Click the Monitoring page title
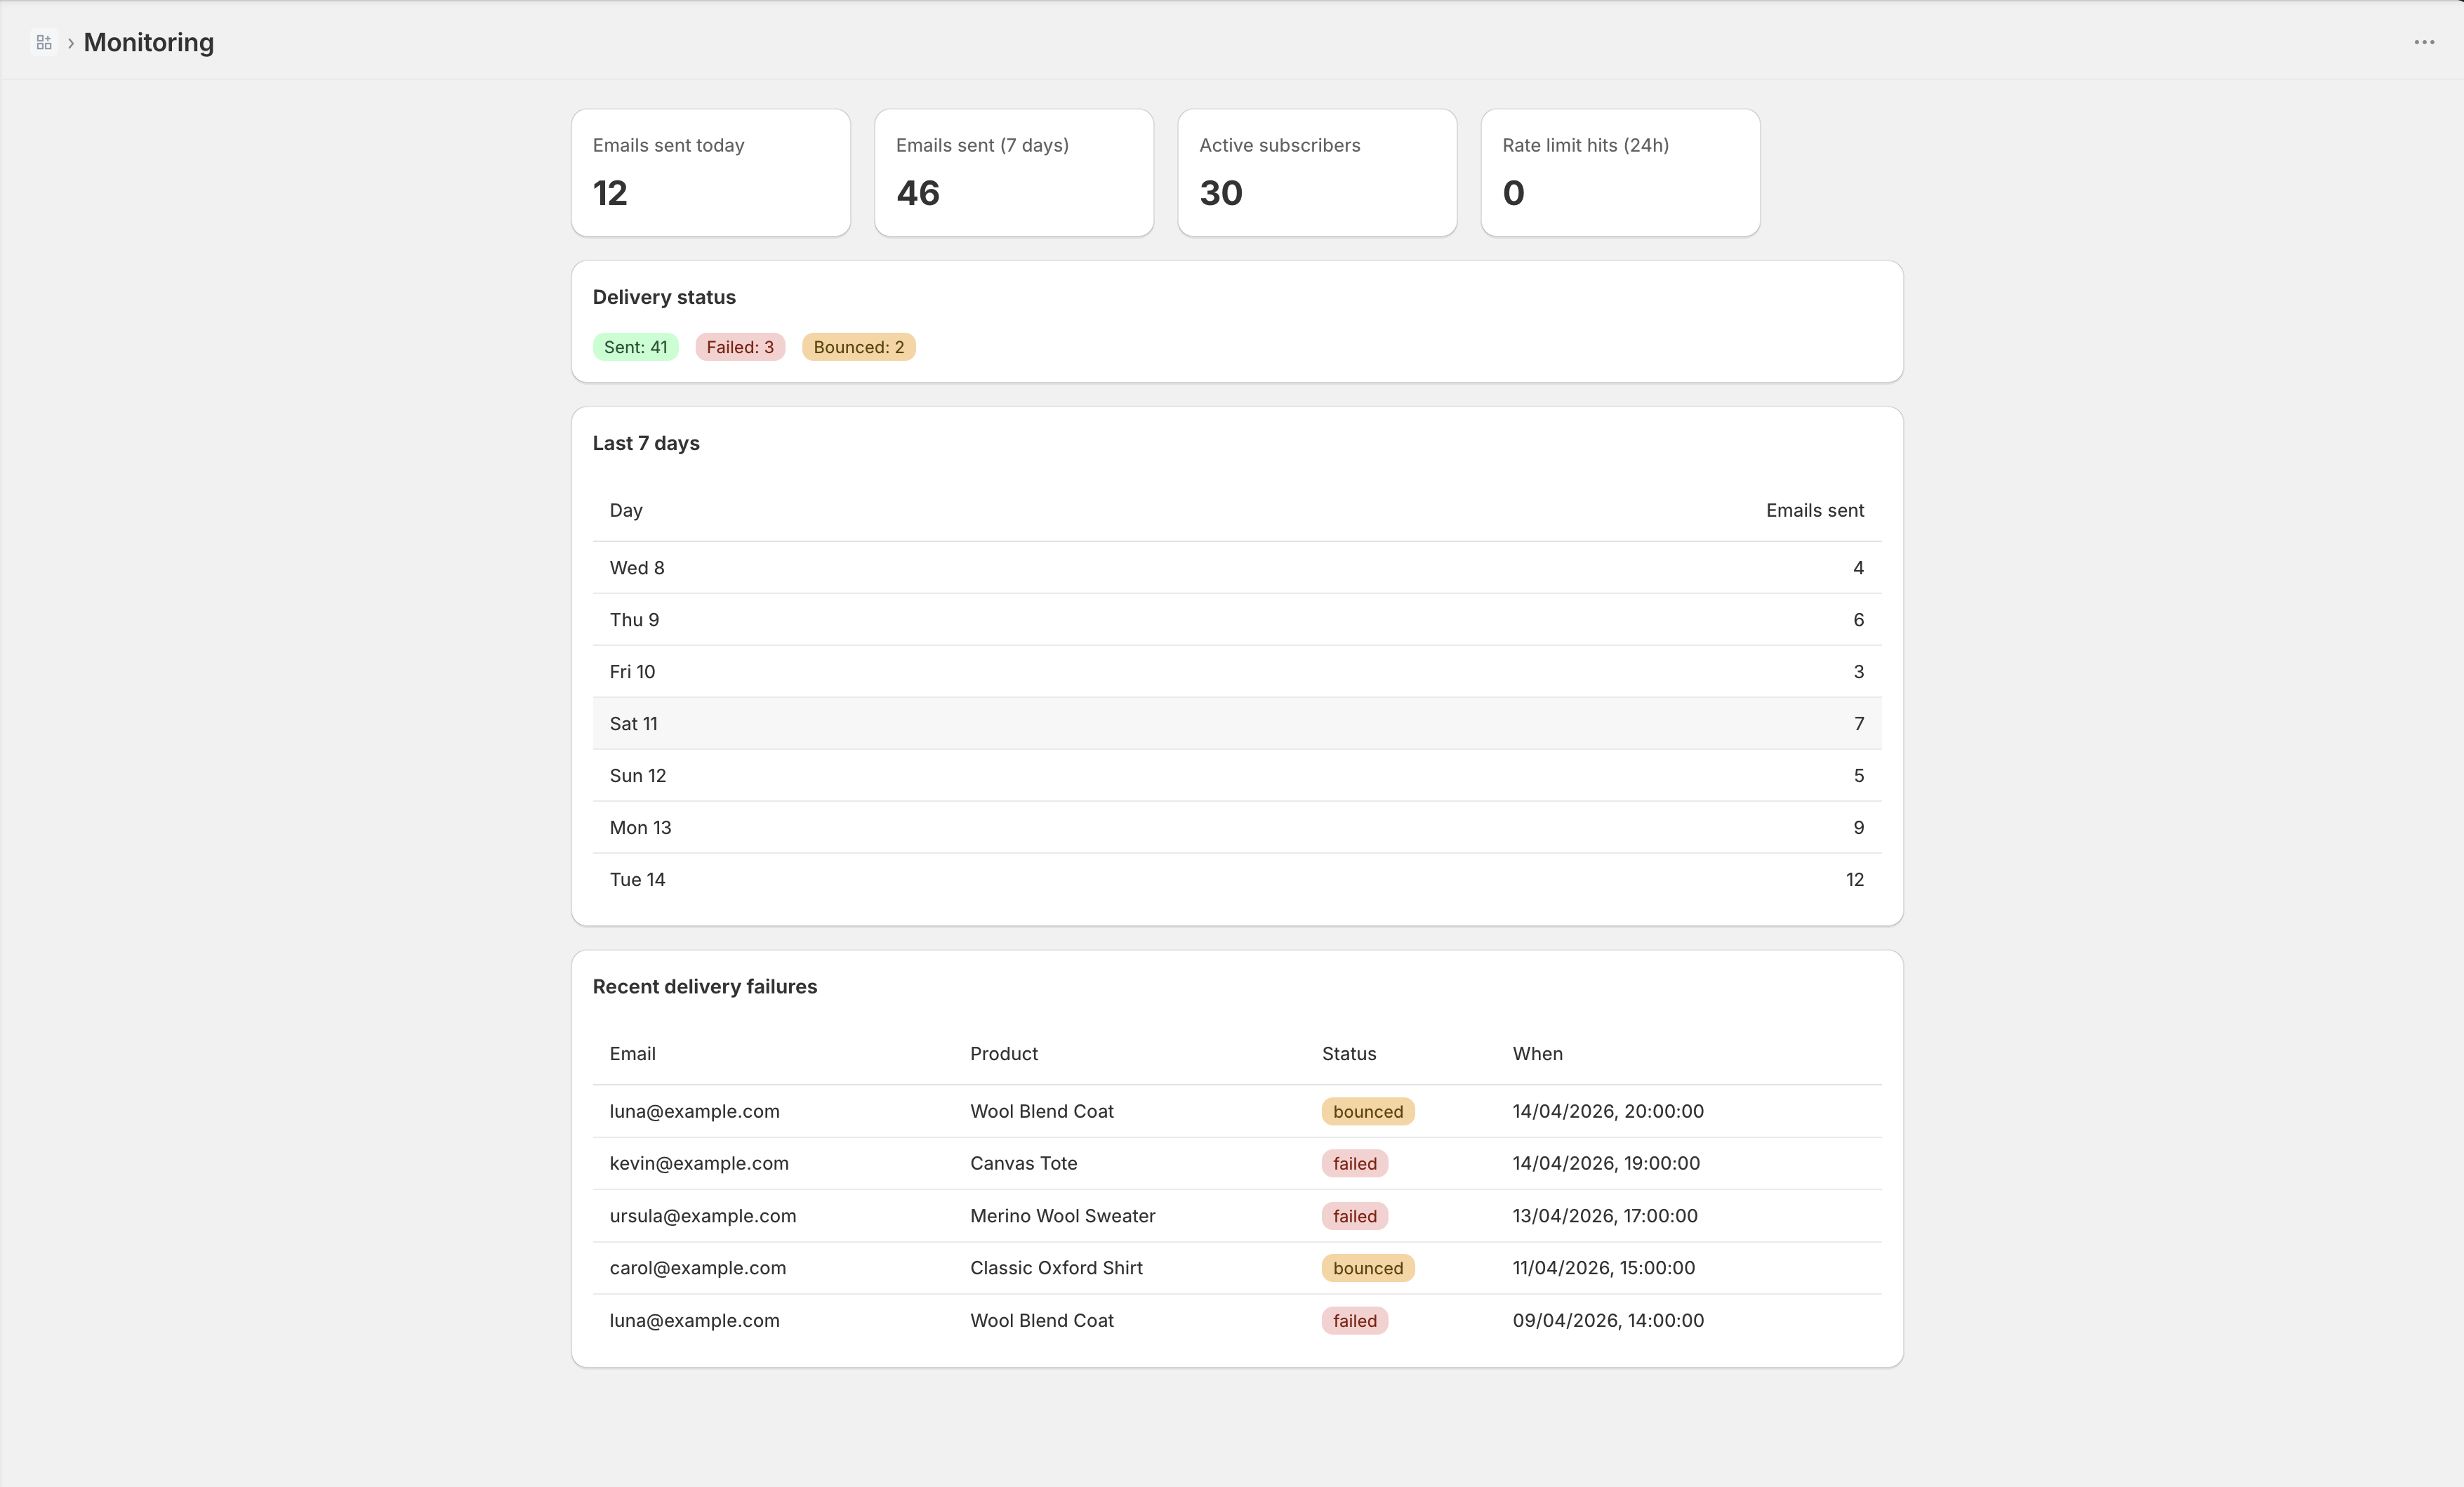2464x1487 pixels. tap(149, 42)
